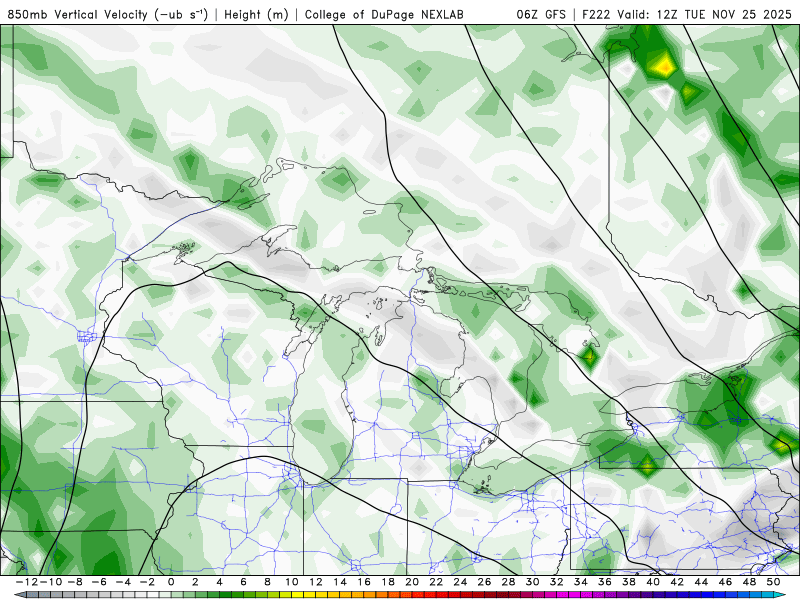Click the '0' color scale label
Image resolution: width=800 pixels, height=600 pixels.
pyautogui.click(x=171, y=582)
